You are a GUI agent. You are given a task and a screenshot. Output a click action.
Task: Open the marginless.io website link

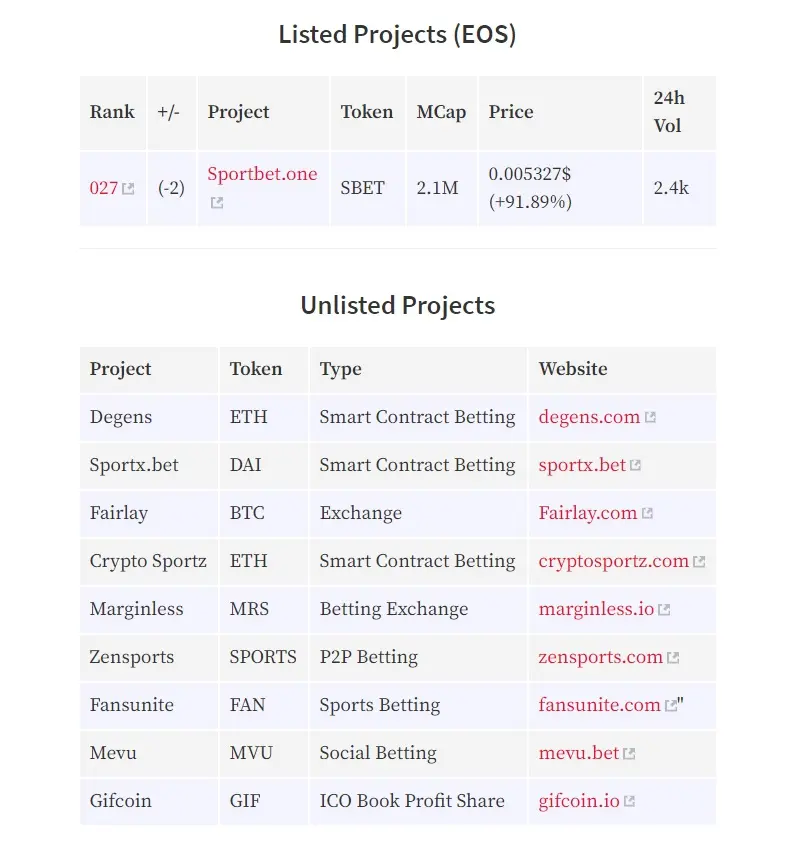596,609
